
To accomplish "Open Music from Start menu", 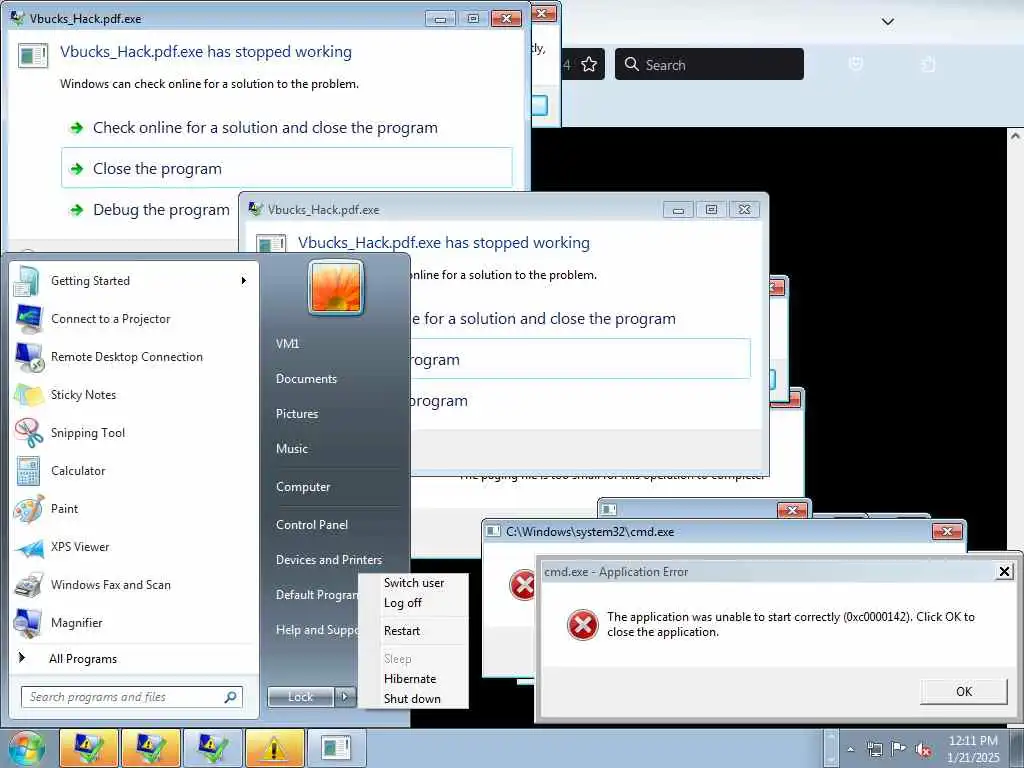I will [292, 449].
